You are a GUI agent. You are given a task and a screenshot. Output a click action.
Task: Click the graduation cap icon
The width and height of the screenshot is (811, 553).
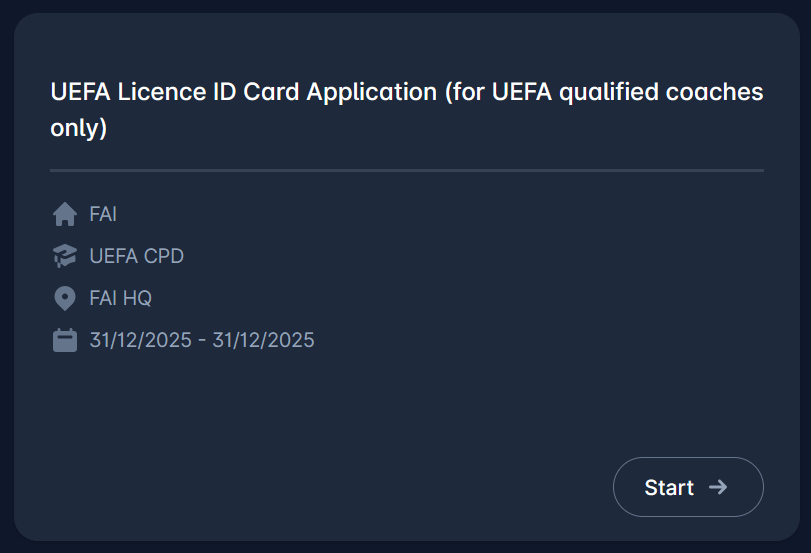(x=65, y=257)
